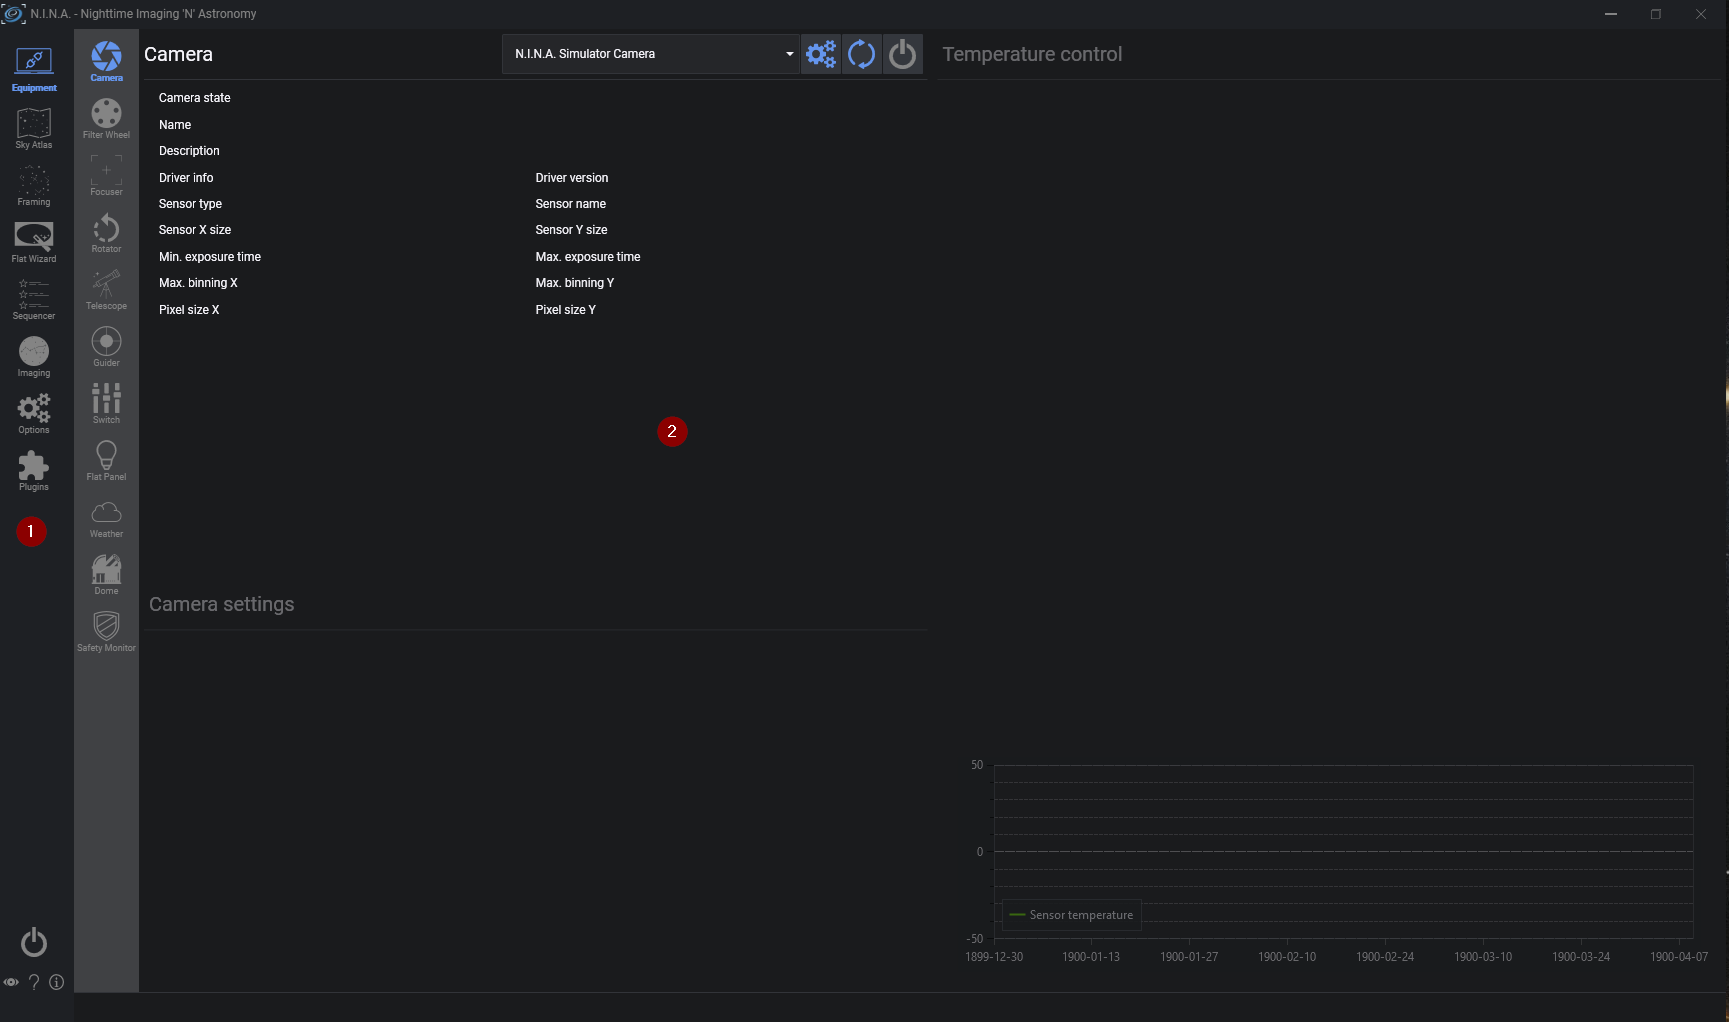The height and width of the screenshot is (1022, 1729).
Task: Open the Guider equipment page
Action: (106, 346)
